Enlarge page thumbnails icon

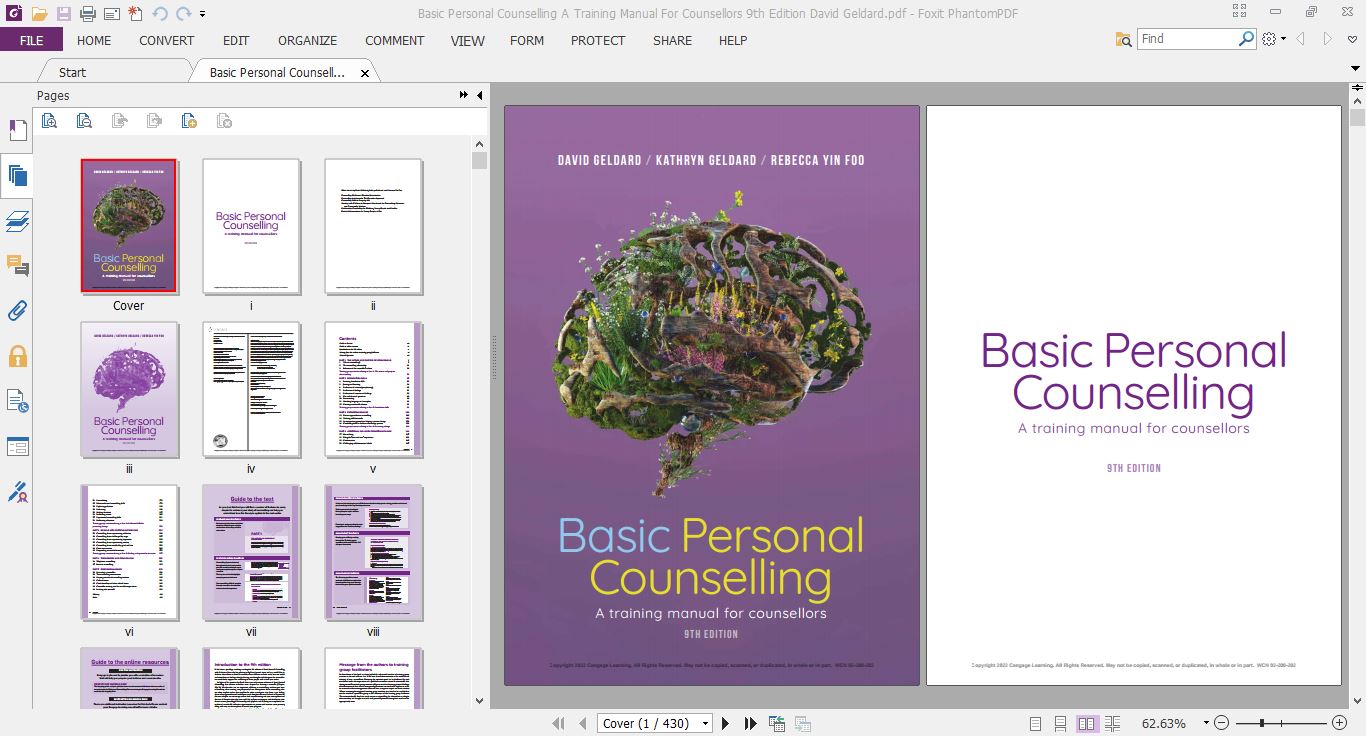point(49,121)
